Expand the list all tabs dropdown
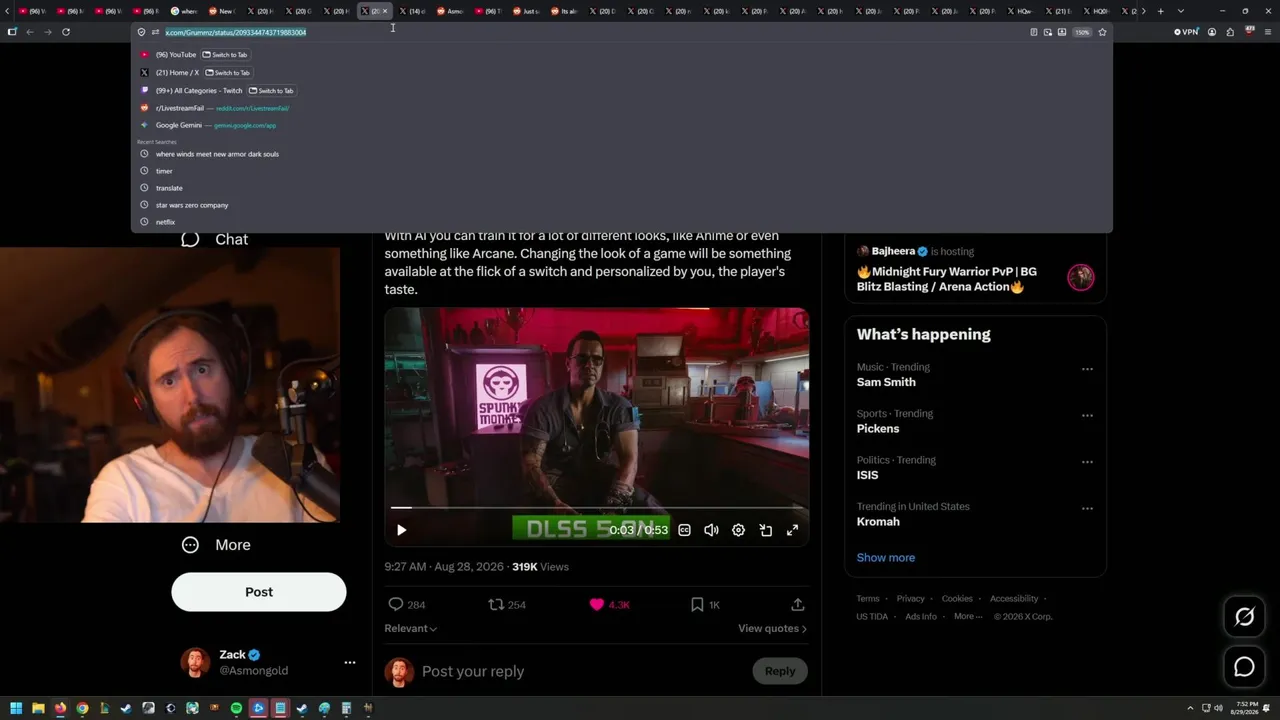 [x=1180, y=11]
